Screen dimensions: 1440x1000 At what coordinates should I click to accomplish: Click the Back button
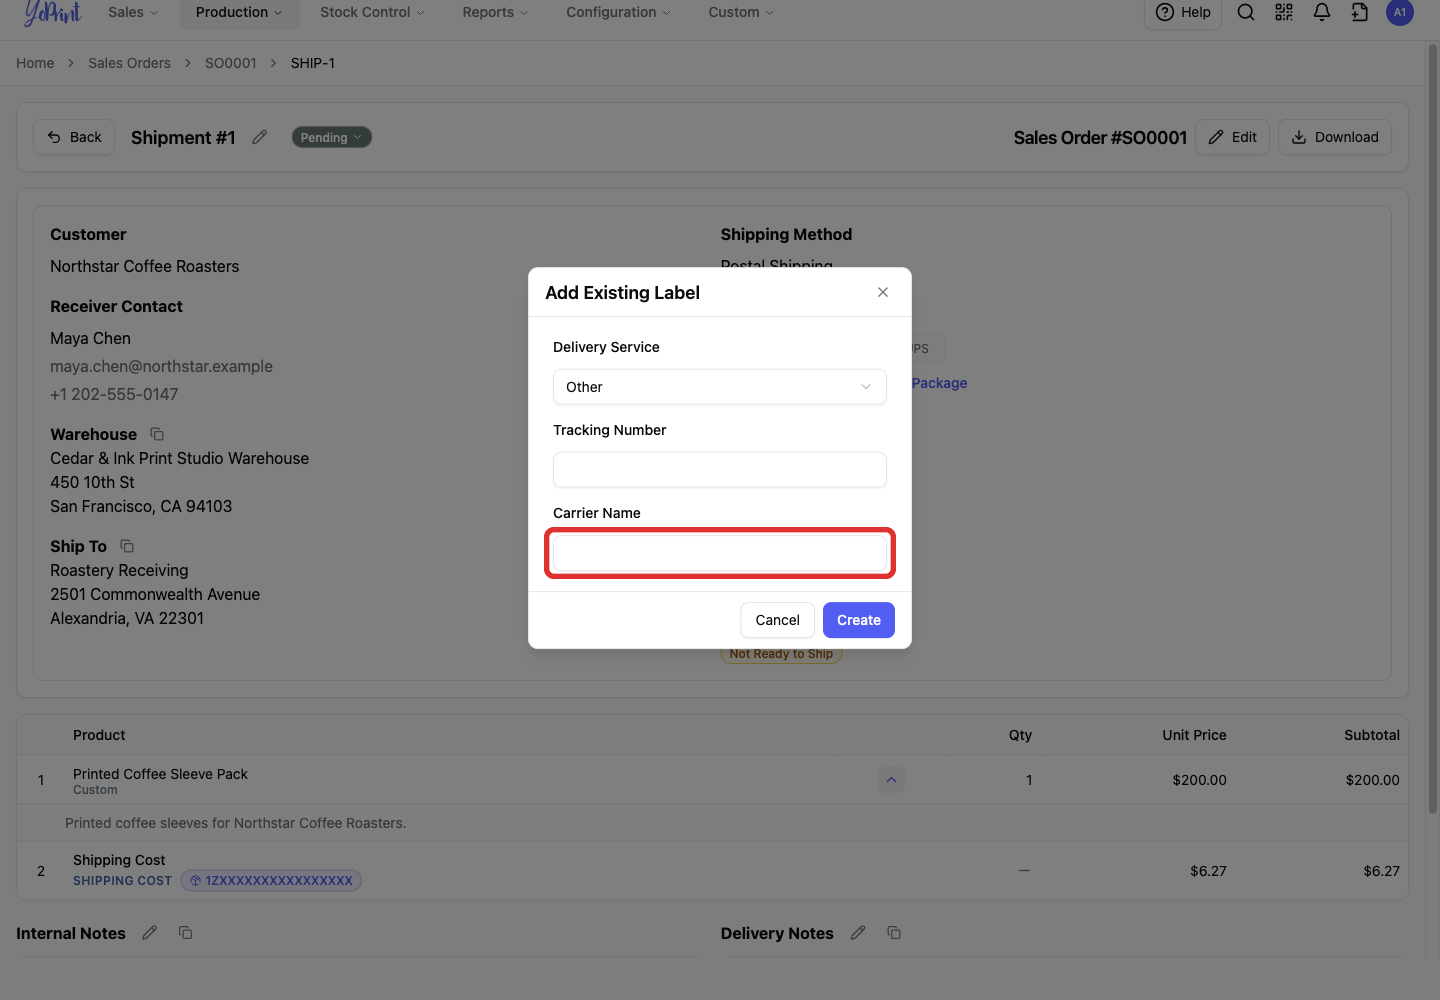click(75, 137)
